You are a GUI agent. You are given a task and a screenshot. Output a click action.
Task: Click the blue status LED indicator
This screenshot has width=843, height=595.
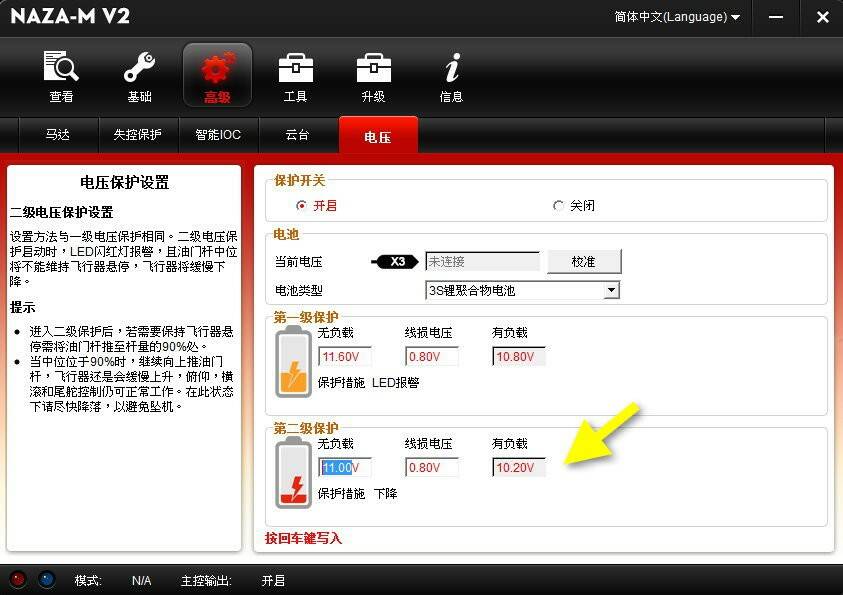(47, 579)
